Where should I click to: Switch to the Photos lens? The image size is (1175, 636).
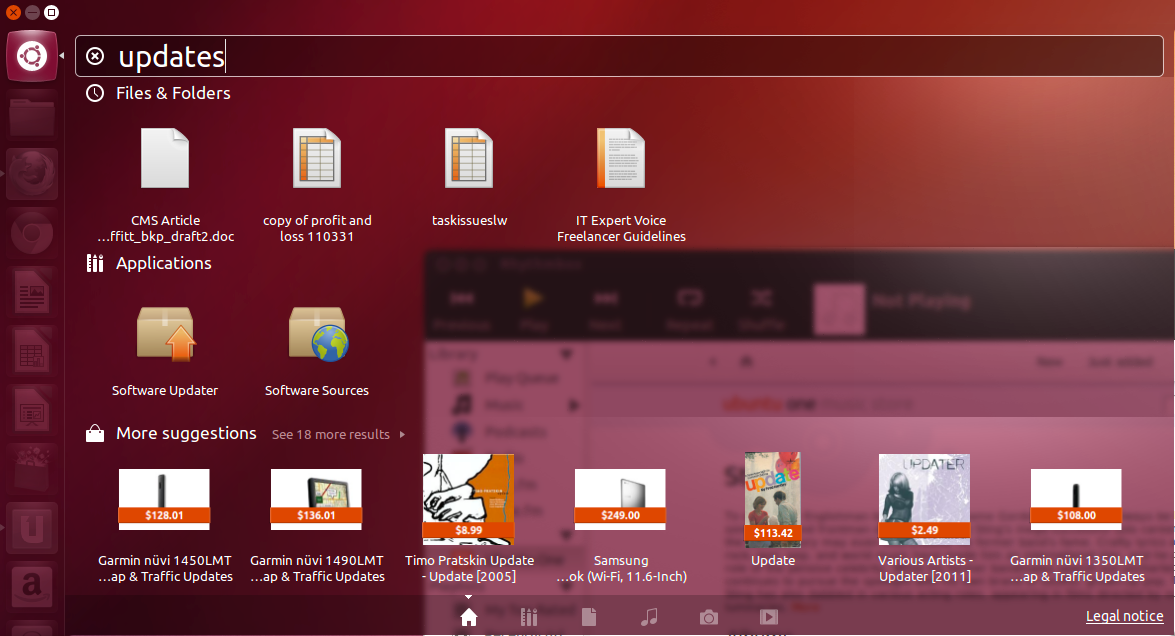[x=709, y=617]
